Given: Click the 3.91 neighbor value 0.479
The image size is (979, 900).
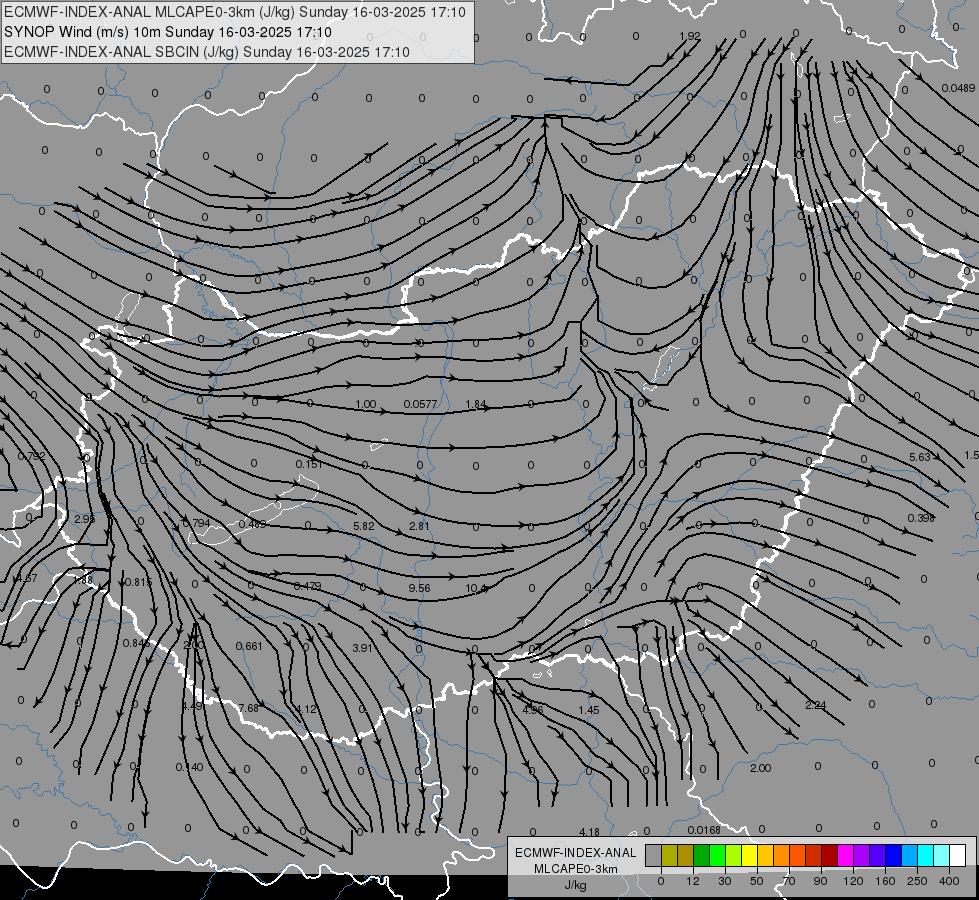Looking at the screenshot, I should [307, 586].
